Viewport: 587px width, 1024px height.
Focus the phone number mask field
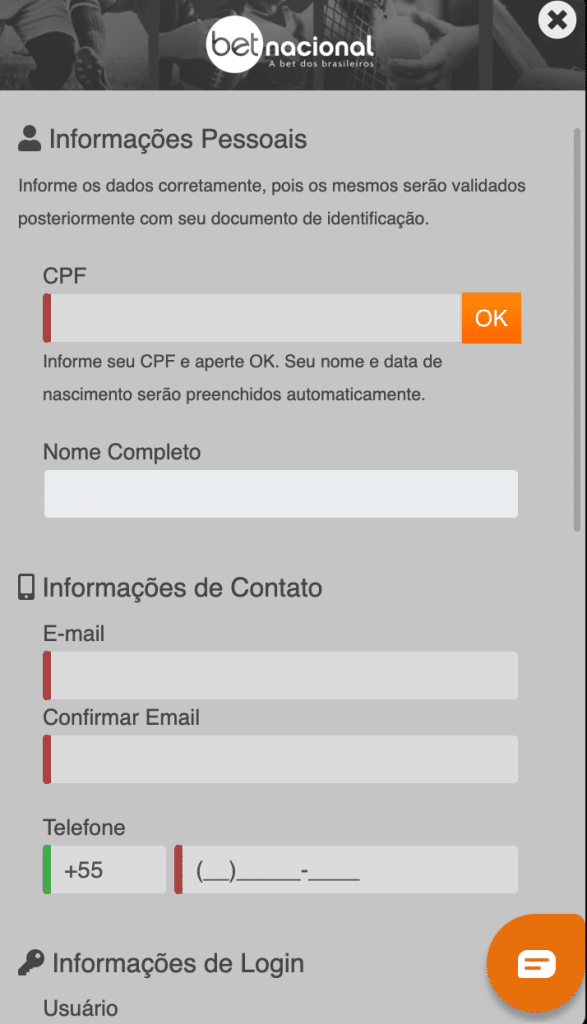click(x=346, y=869)
